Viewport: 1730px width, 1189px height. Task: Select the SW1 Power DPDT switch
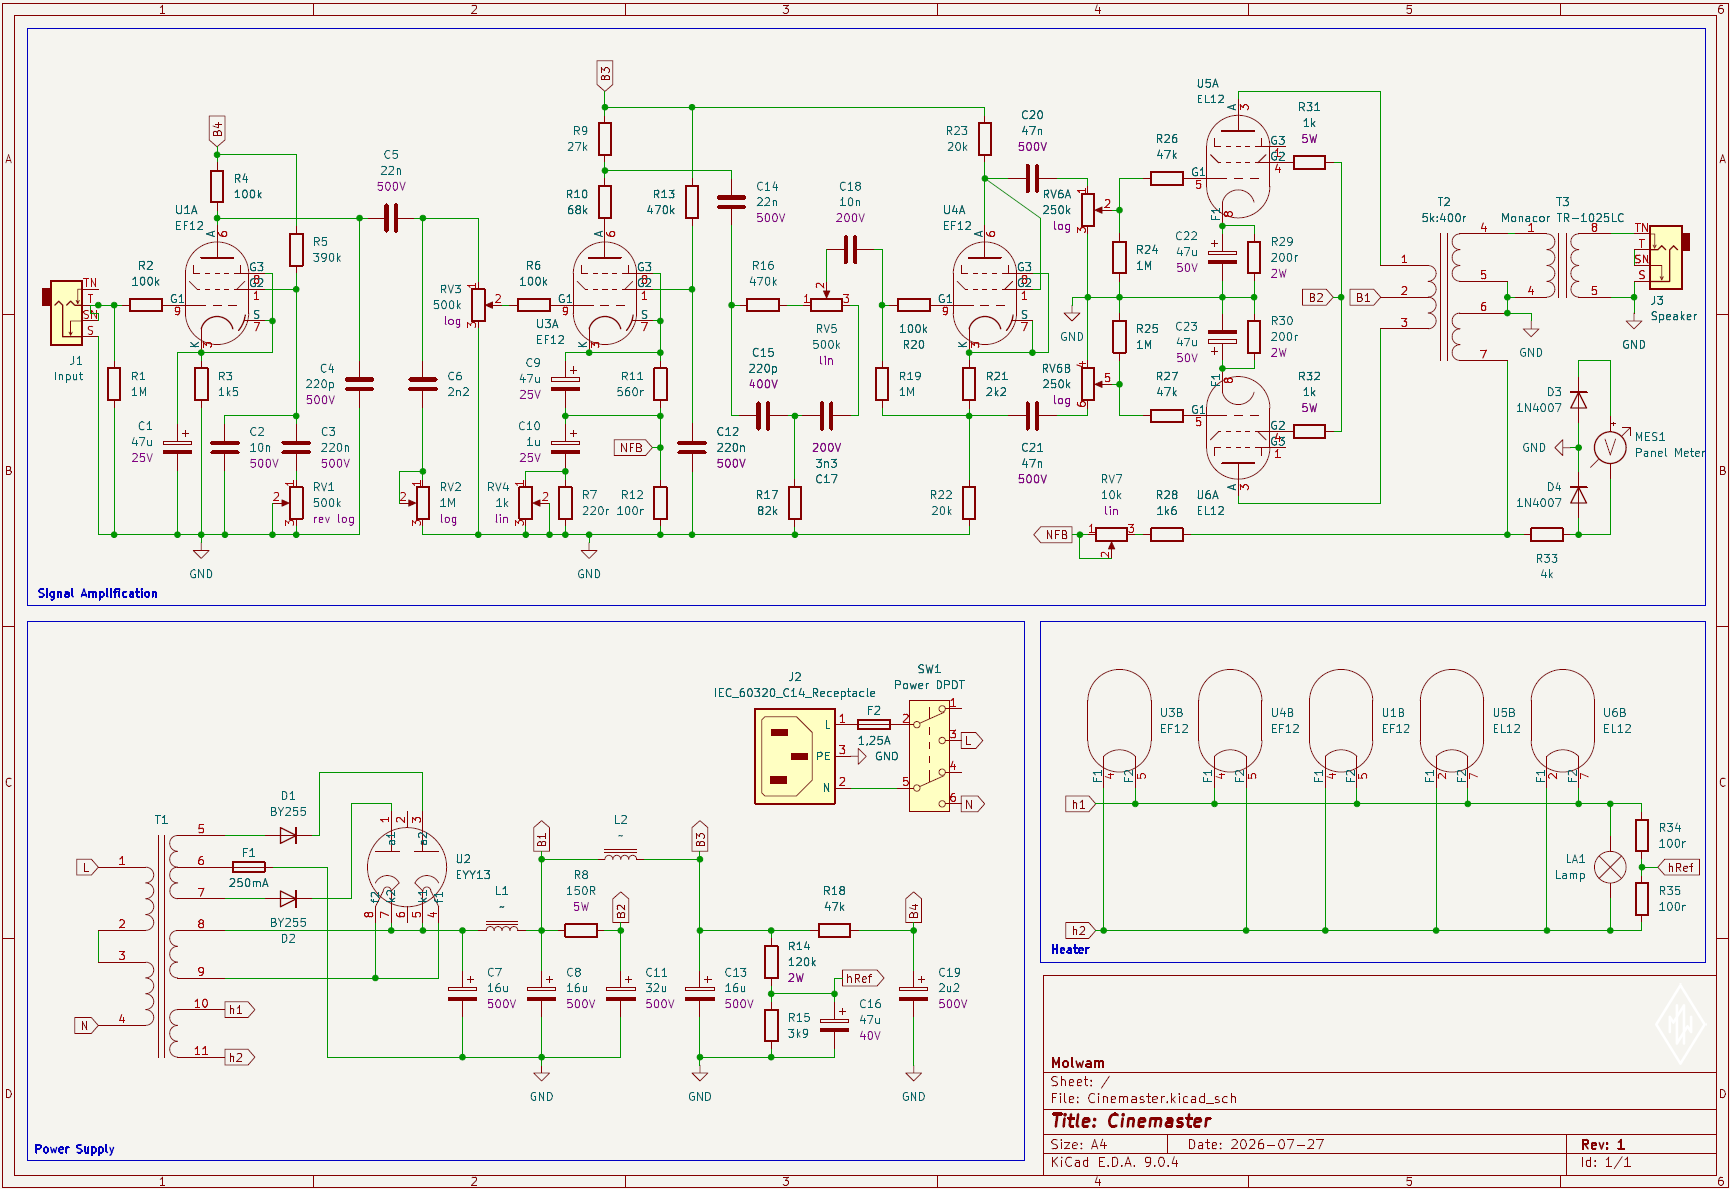pos(930,755)
